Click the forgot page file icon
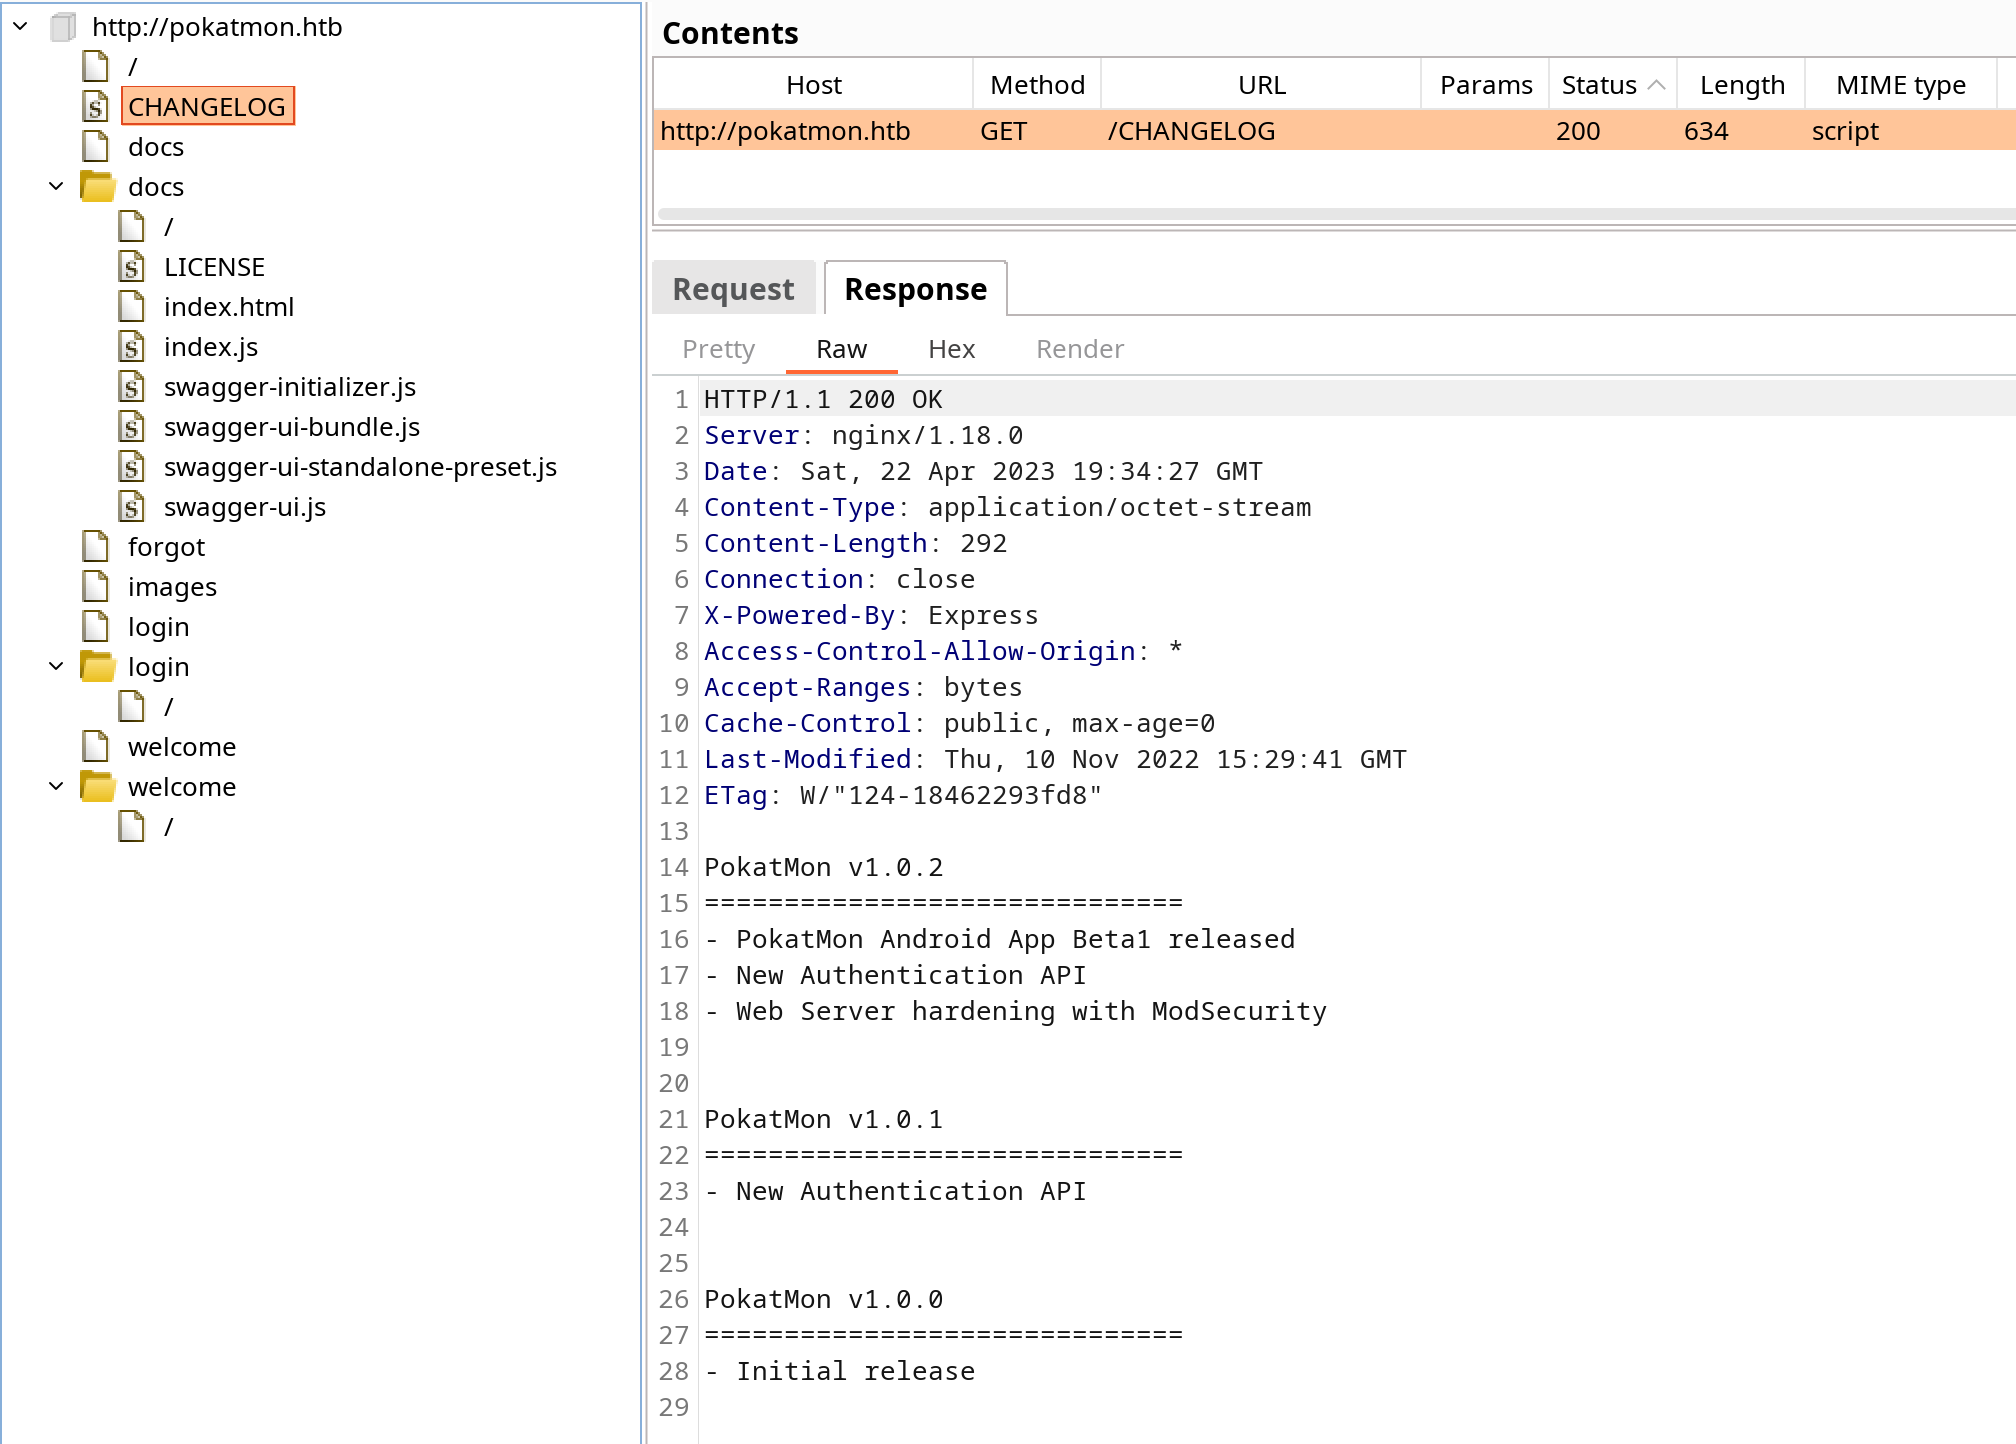 (96, 547)
